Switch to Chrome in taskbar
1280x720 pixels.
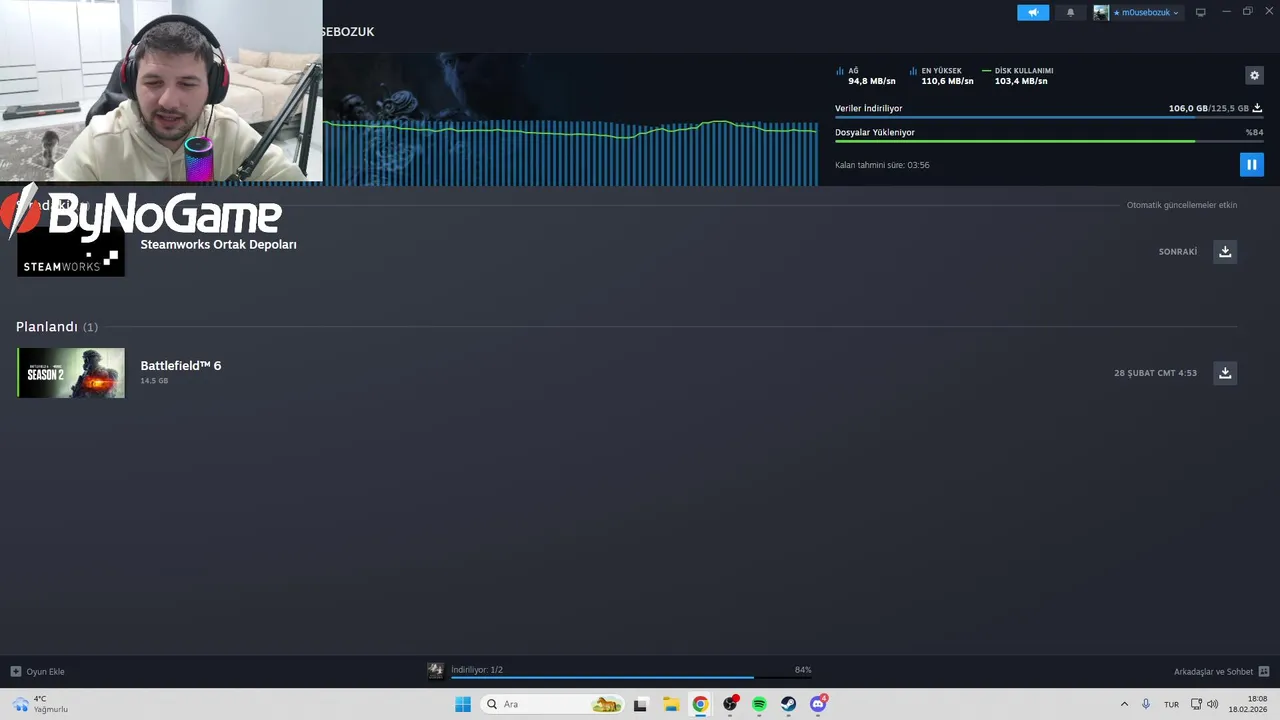point(700,704)
